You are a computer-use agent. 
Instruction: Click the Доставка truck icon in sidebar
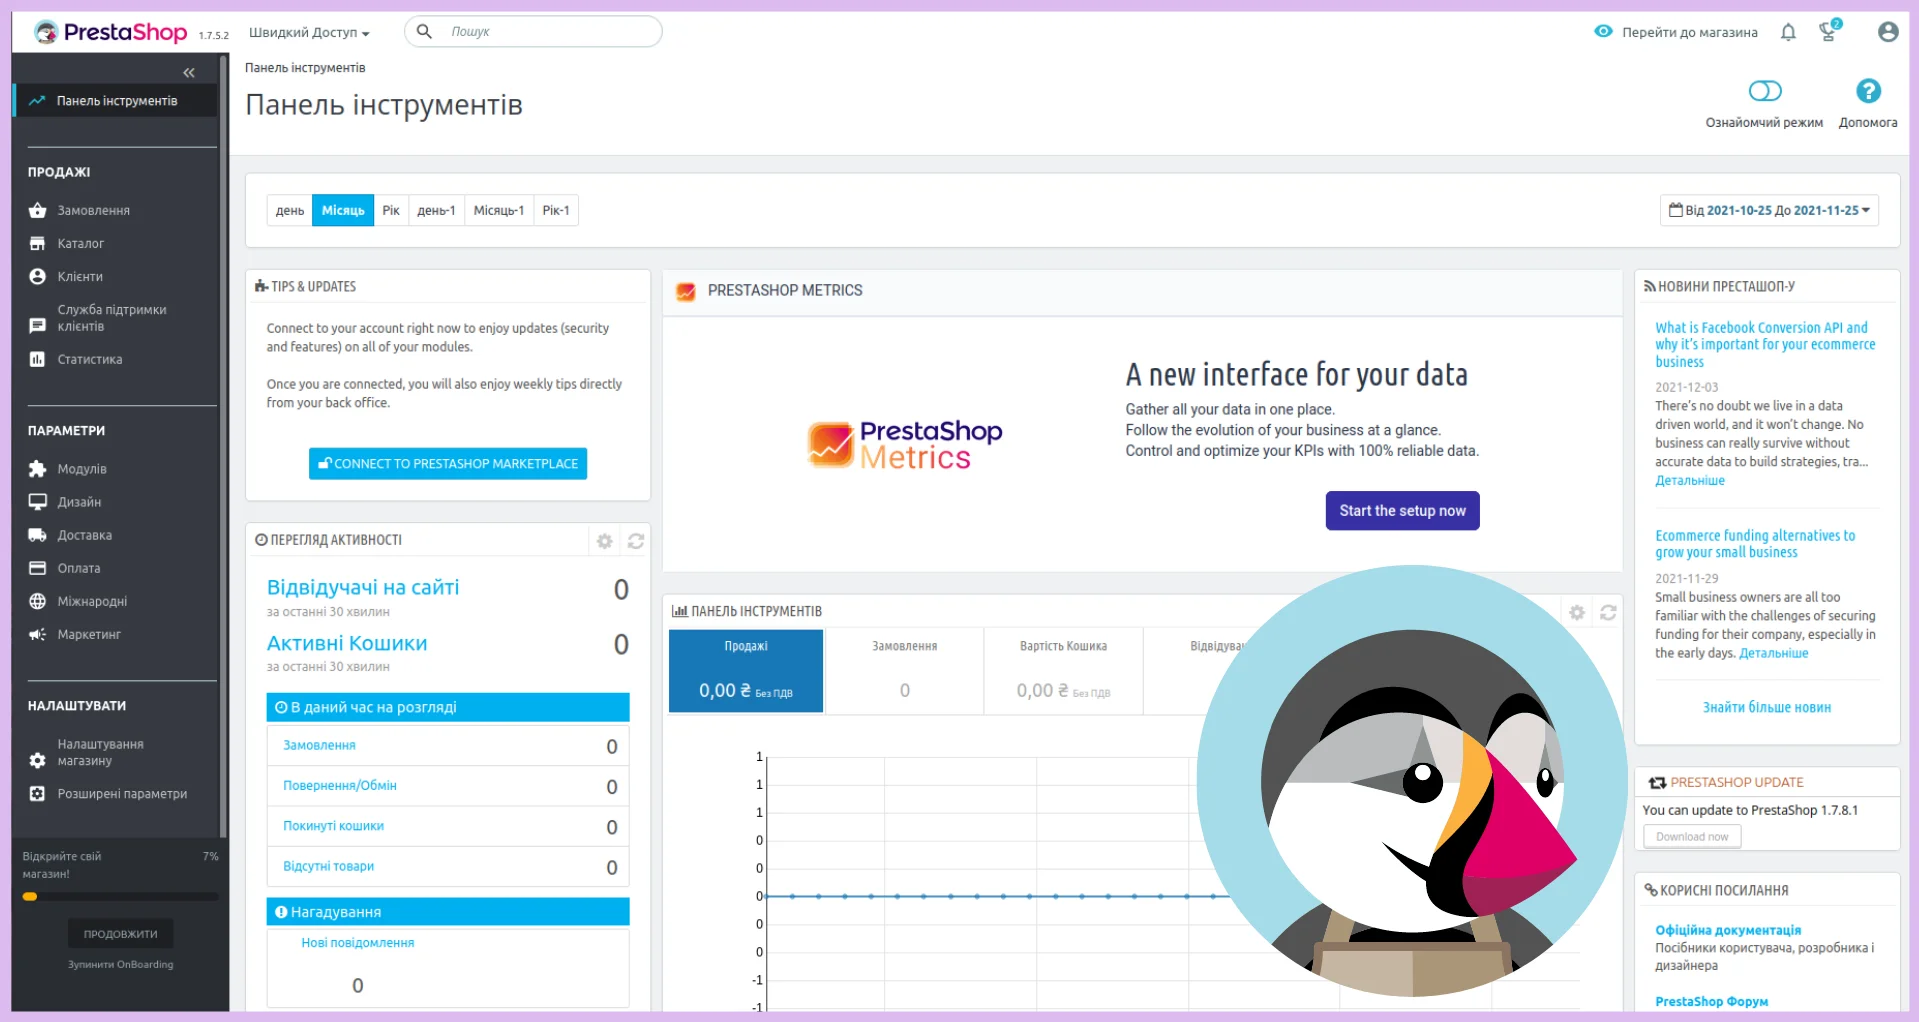tap(38, 535)
